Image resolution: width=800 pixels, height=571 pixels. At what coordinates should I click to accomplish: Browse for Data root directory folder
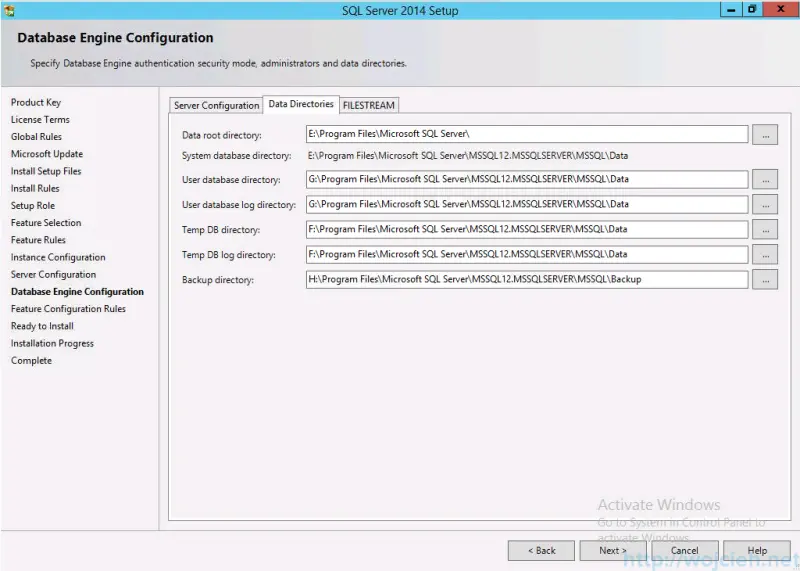[x=765, y=135]
